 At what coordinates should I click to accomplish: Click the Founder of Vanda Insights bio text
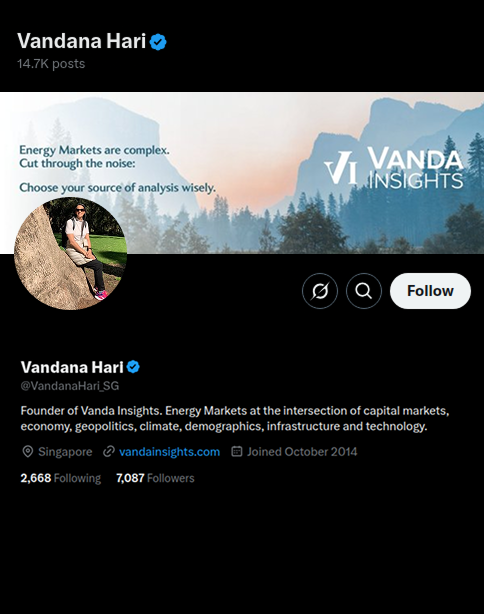point(235,418)
